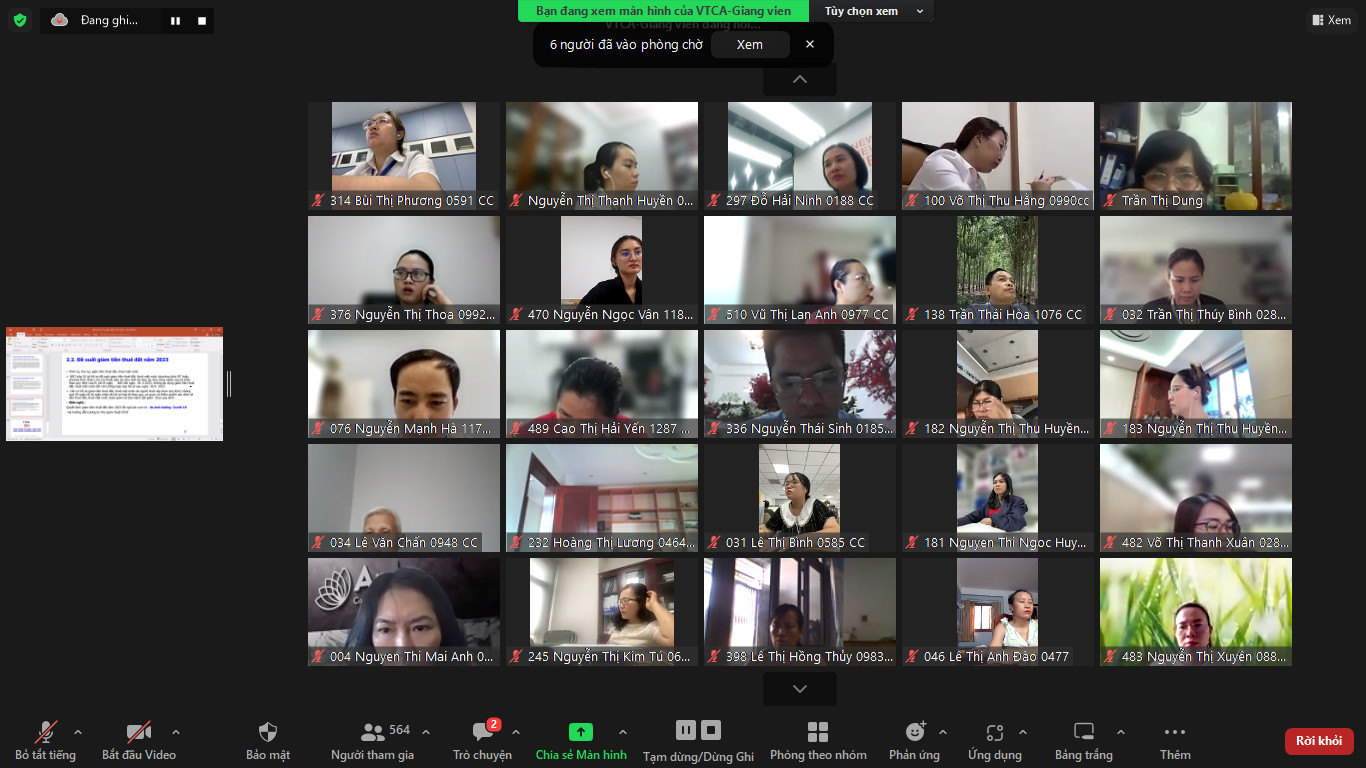
Task: Open the Phản ứng reactions menu
Action: click(x=914, y=740)
